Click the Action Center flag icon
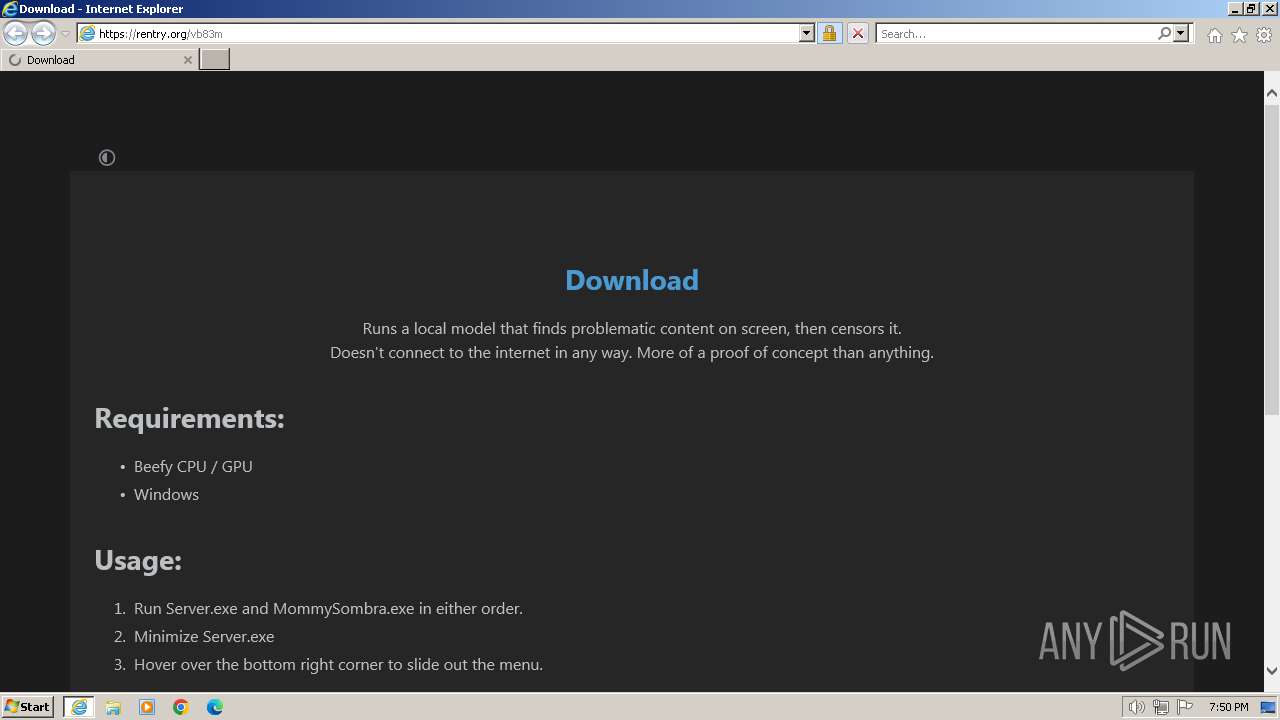This screenshot has width=1280, height=720. 1185,707
